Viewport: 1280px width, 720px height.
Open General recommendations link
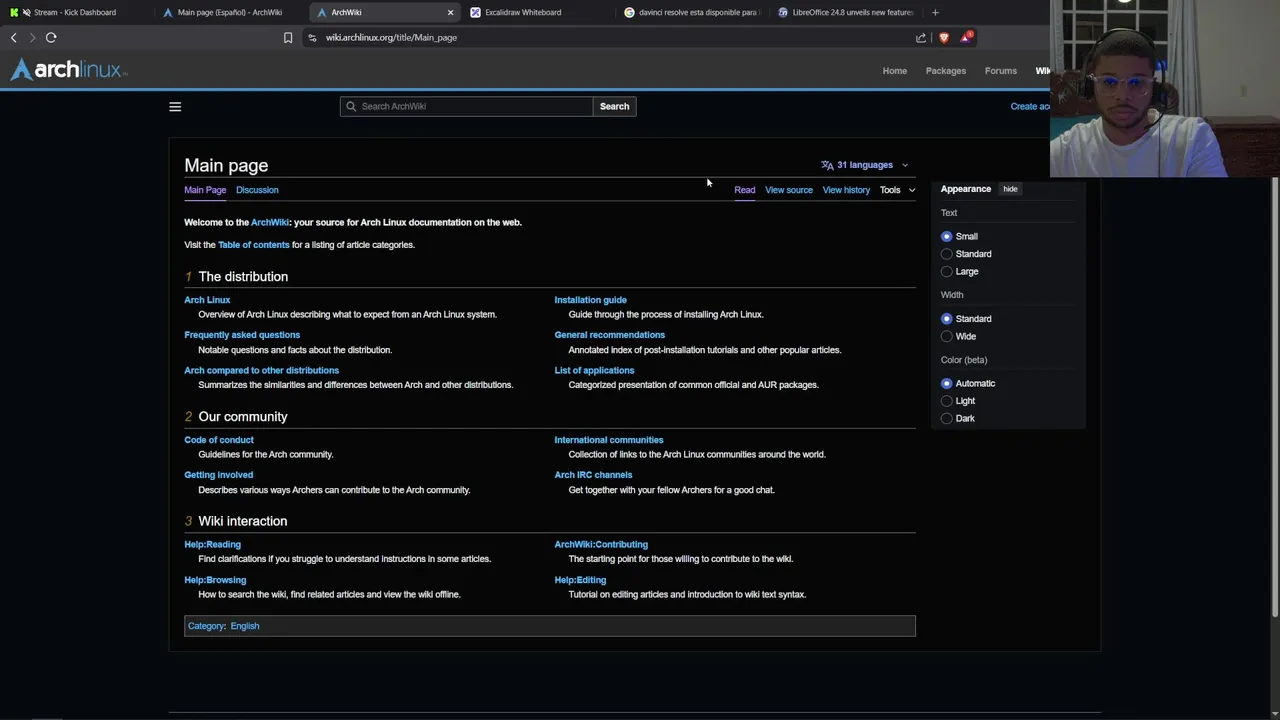pyautogui.click(x=609, y=335)
